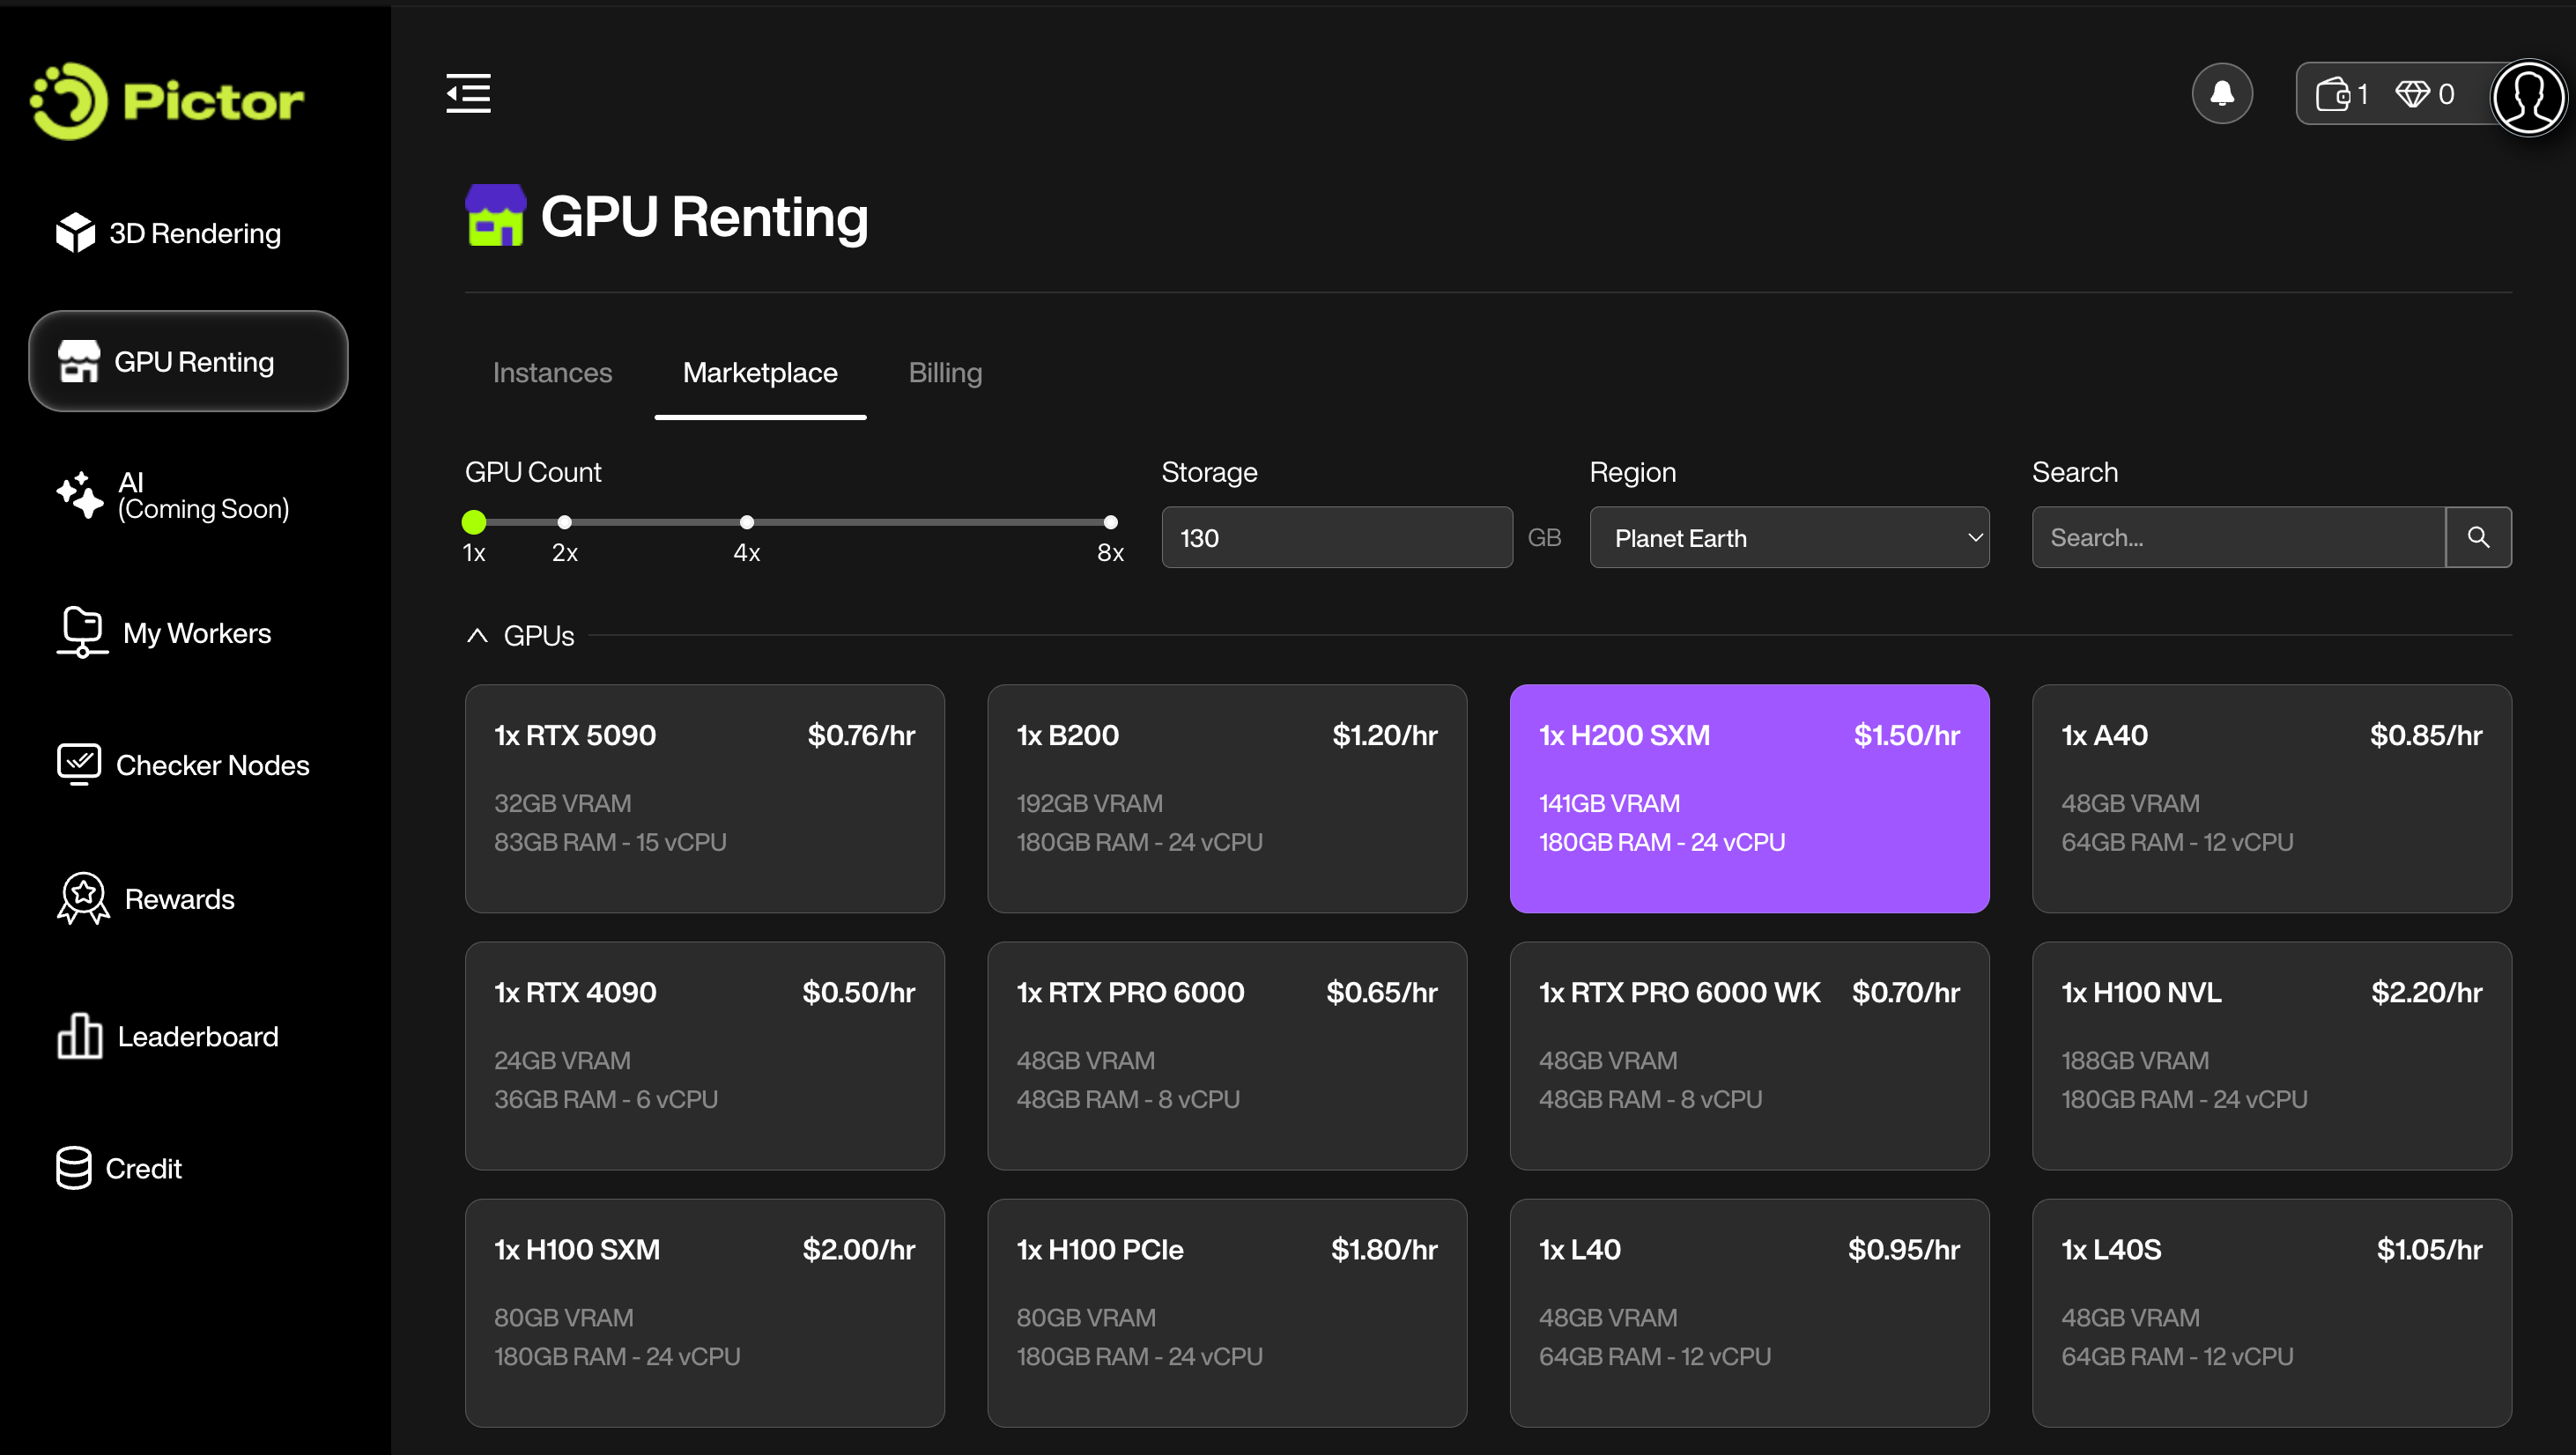Screen dimensions: 2576x1455
Task: Select the 1x RTX 5090 card
Action: pos(704,797)
